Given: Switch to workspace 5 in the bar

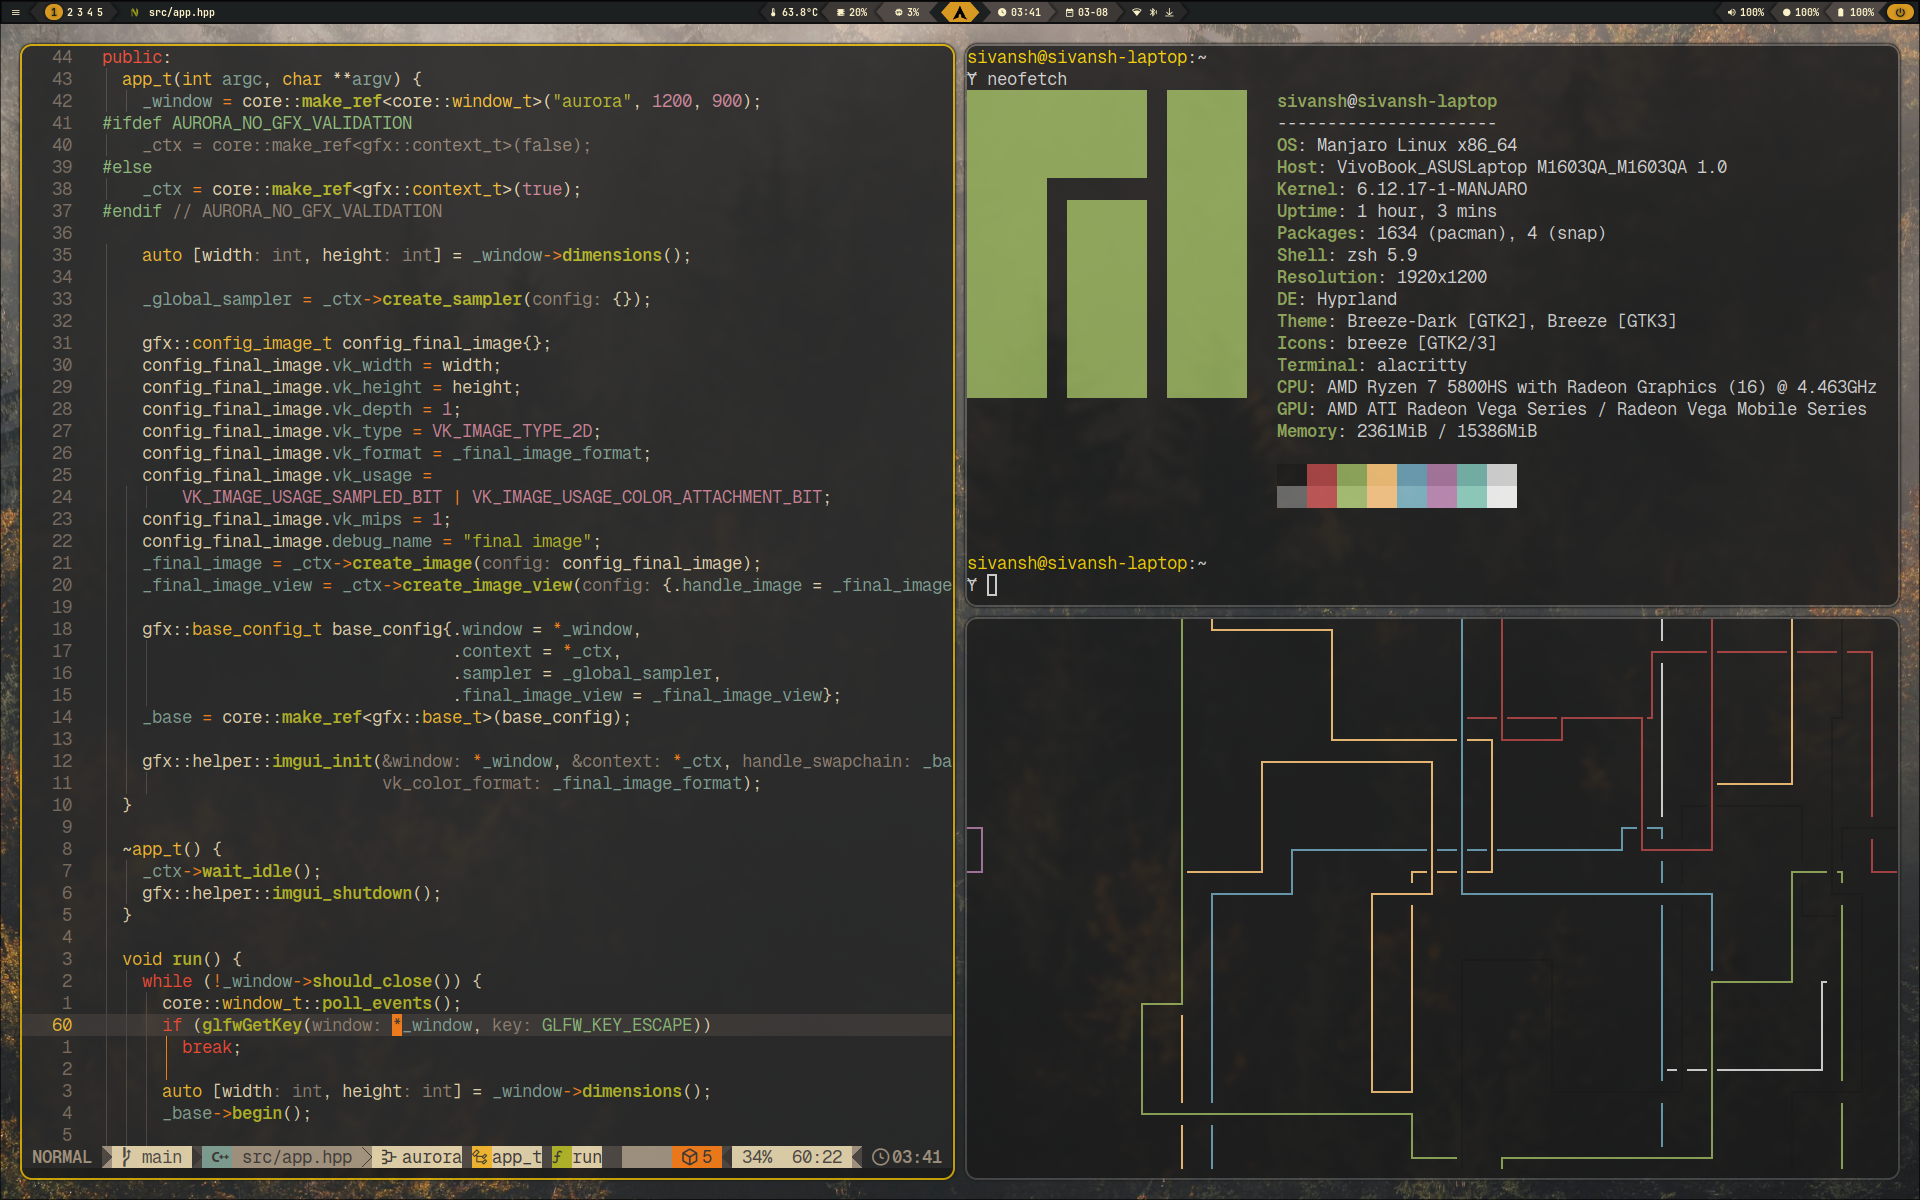Looking at the screenshot, I should 99,12.
